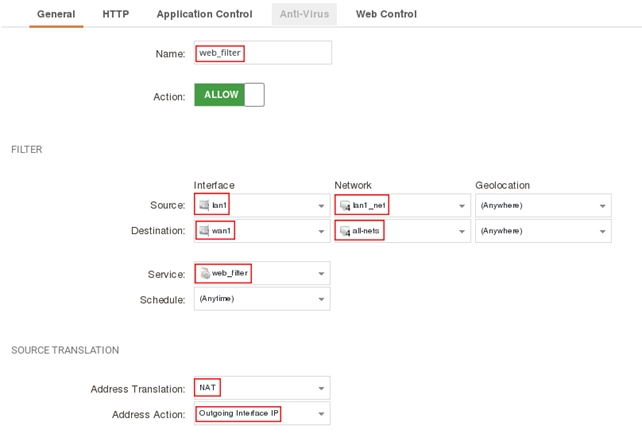The height and width of the screenshot is (438, 642).
Task: Expand the Source Interface dropdown
Action: coord(321,206)
